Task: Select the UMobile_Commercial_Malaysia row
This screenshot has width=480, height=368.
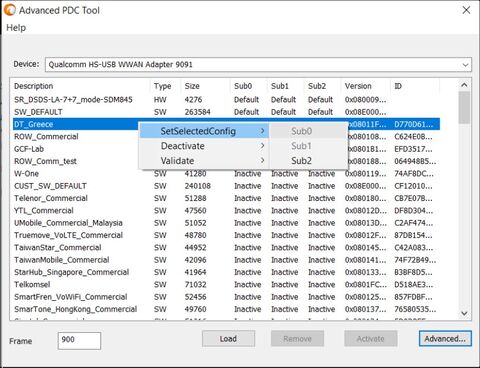Action: click(x=226, y=223)
